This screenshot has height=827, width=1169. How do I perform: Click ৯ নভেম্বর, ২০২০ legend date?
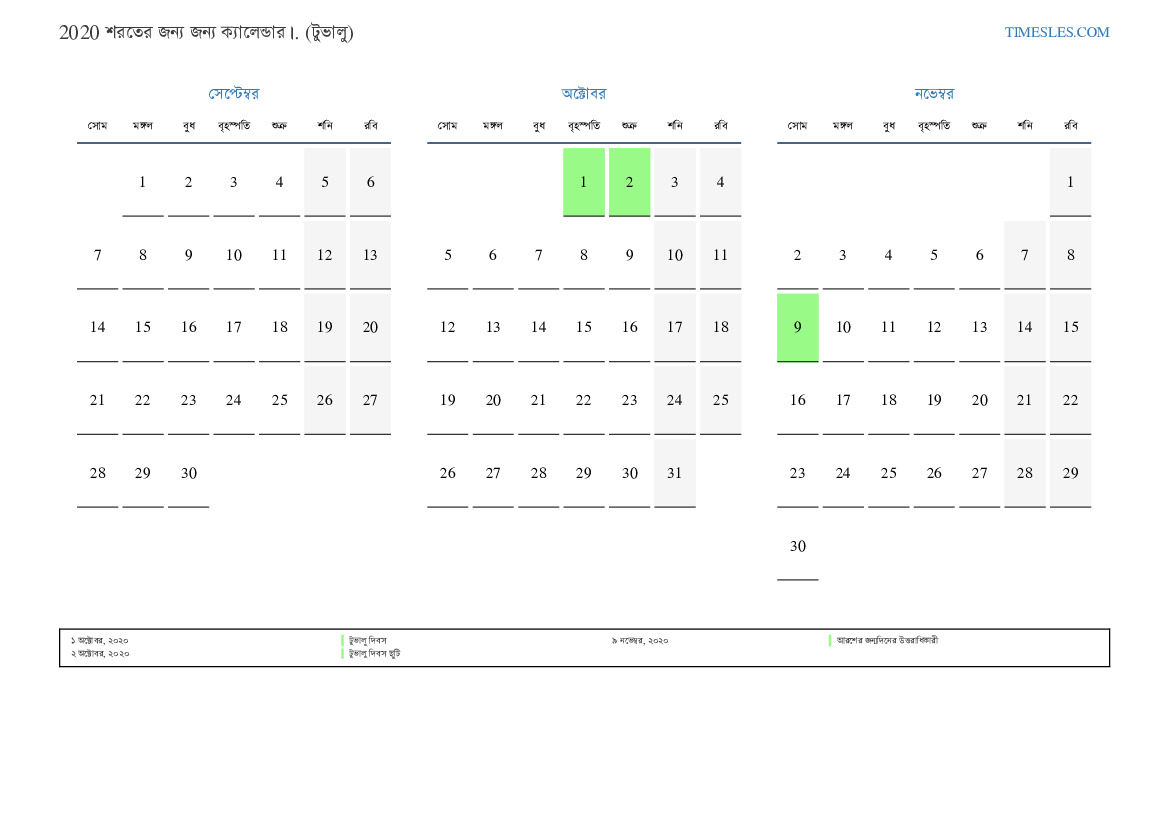640,641
